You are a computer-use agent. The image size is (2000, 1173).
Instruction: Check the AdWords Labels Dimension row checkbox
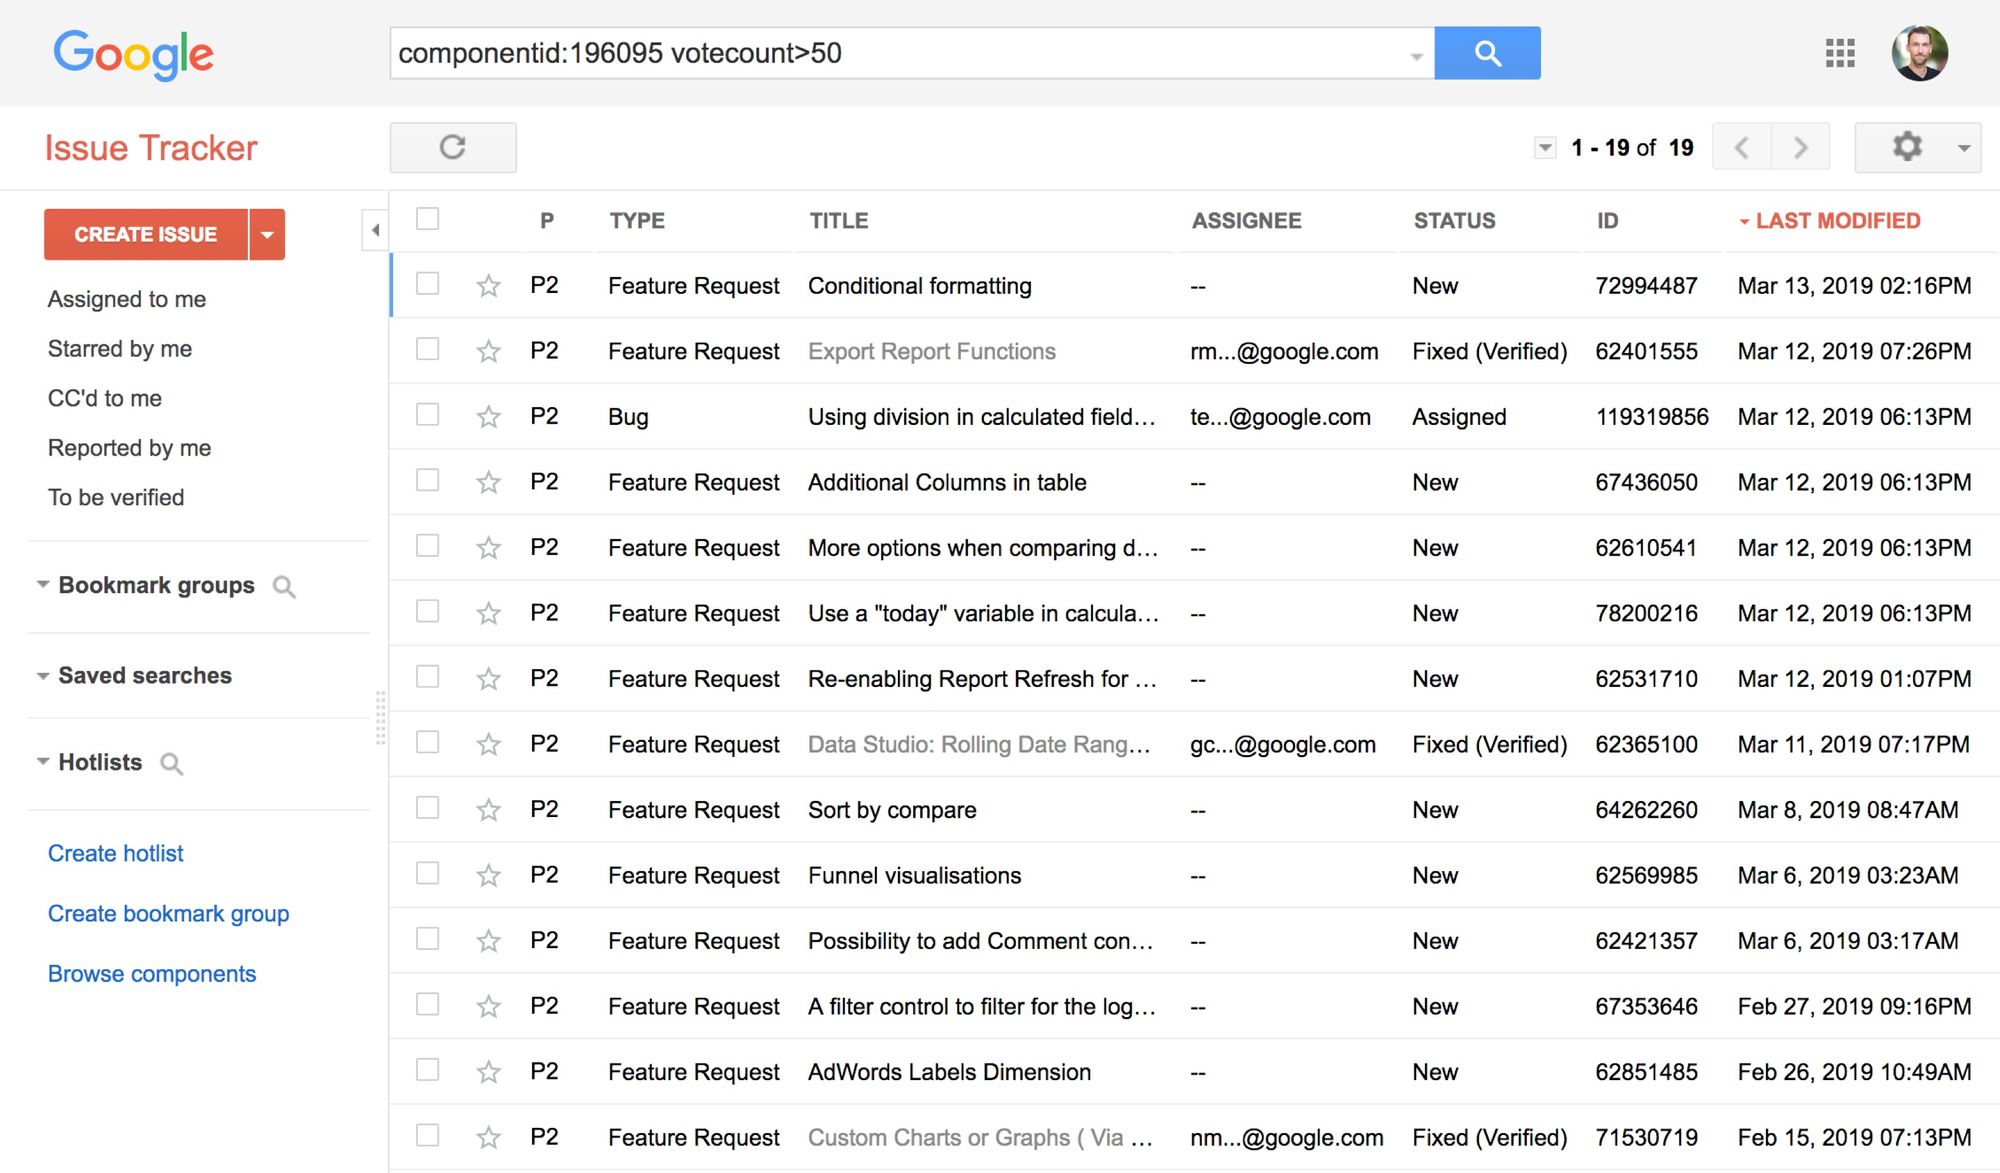[428, 1070]
